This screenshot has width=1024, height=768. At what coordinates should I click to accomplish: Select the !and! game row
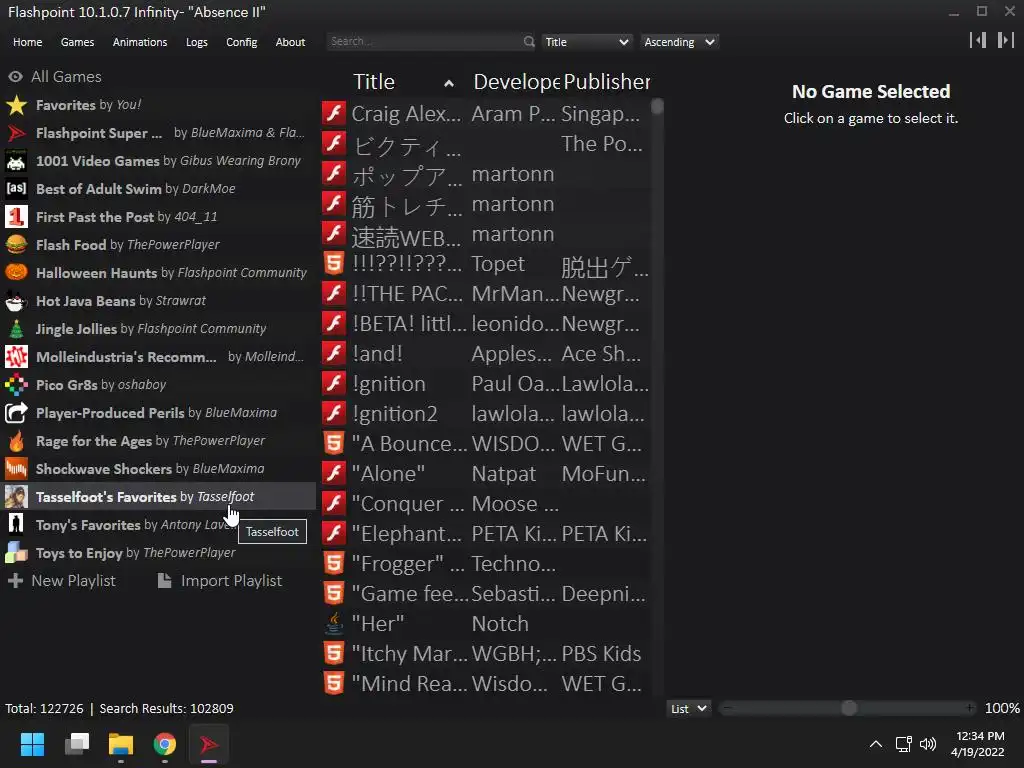[487, 353]
